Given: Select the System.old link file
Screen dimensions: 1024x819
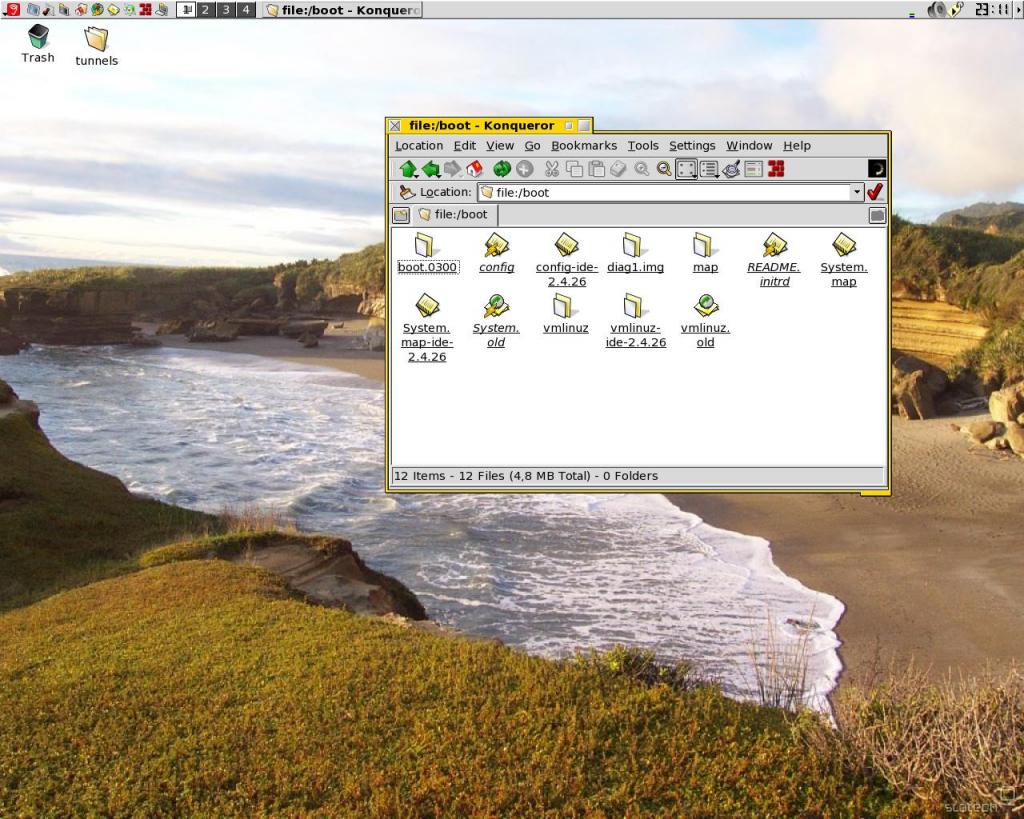Looking at the screenshot, I should point(496,320).
